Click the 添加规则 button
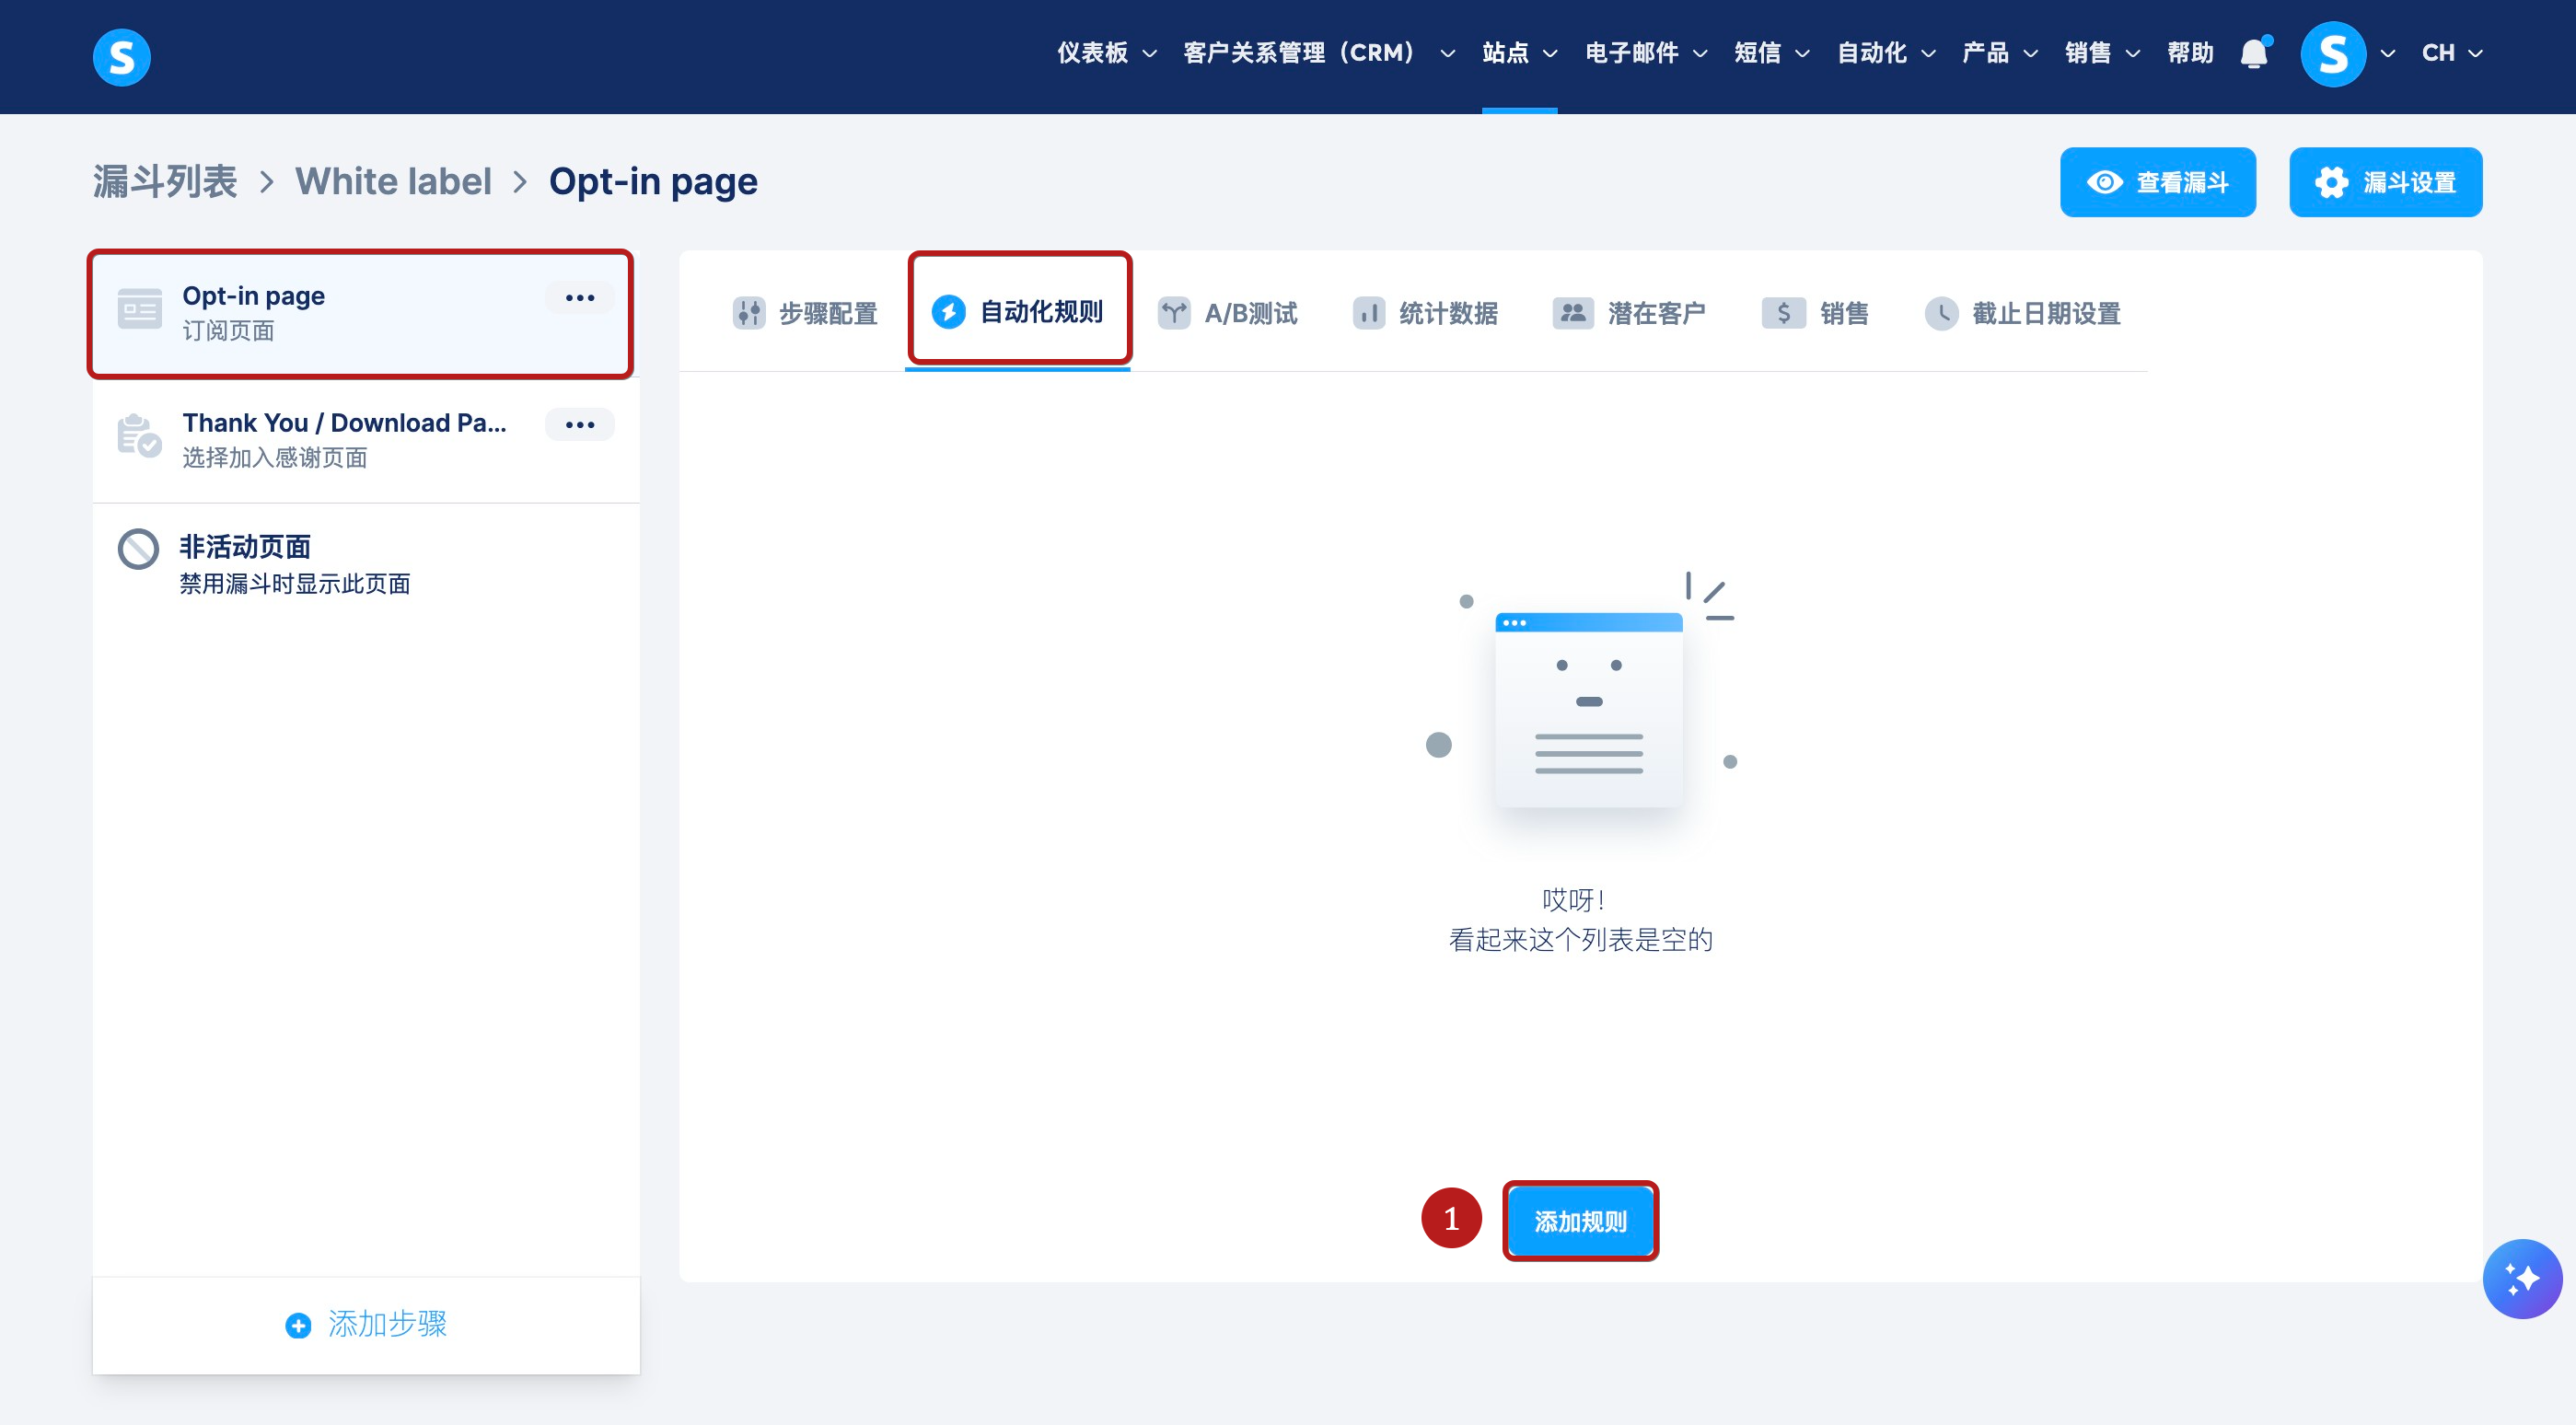Viewport: 2576px width, 1425px height. tap(1580, 1221)
